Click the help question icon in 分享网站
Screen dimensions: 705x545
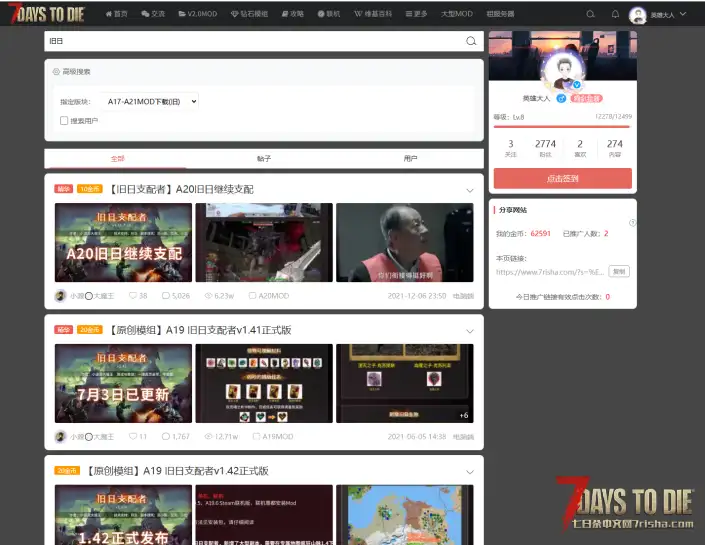(x=632, y=223)
